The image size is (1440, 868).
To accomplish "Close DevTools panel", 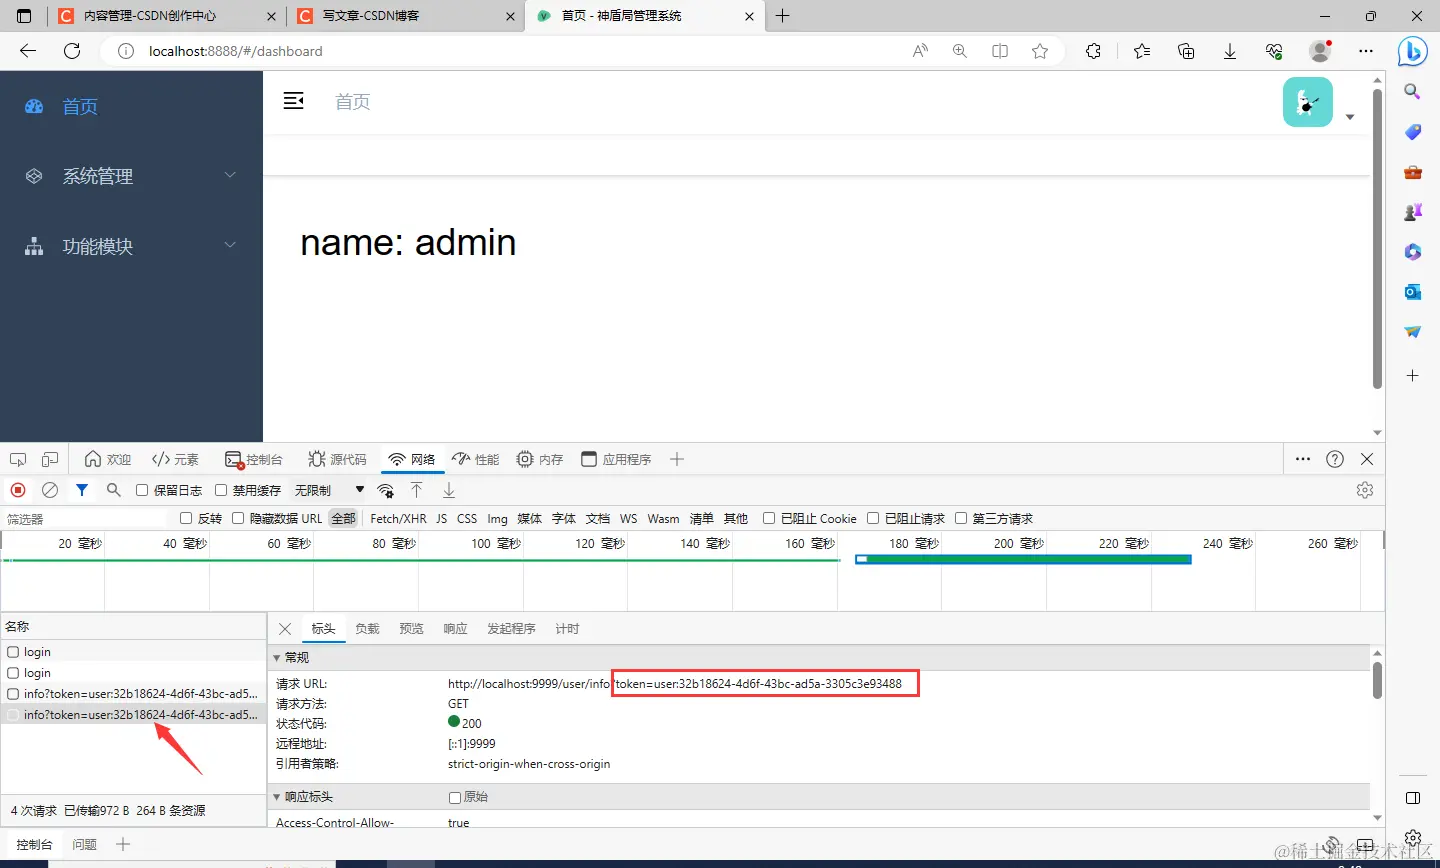I will coord(1367,459).
